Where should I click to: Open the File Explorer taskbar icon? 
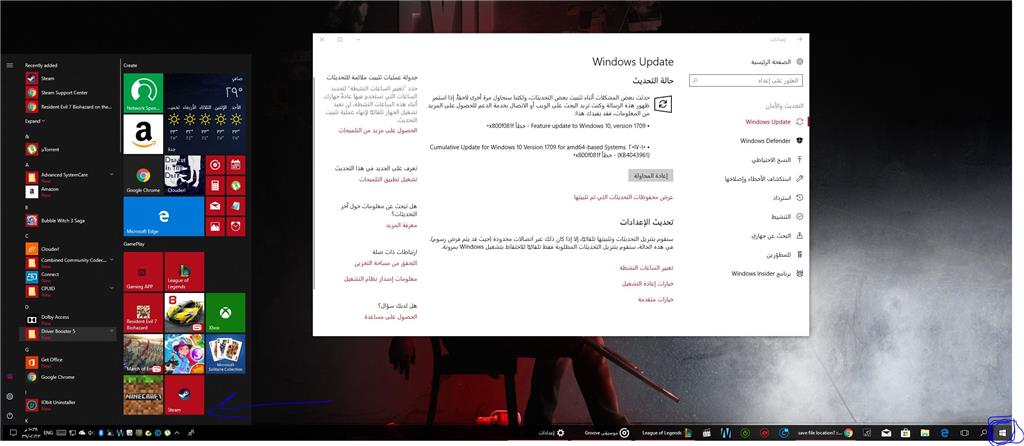[924, 432]
